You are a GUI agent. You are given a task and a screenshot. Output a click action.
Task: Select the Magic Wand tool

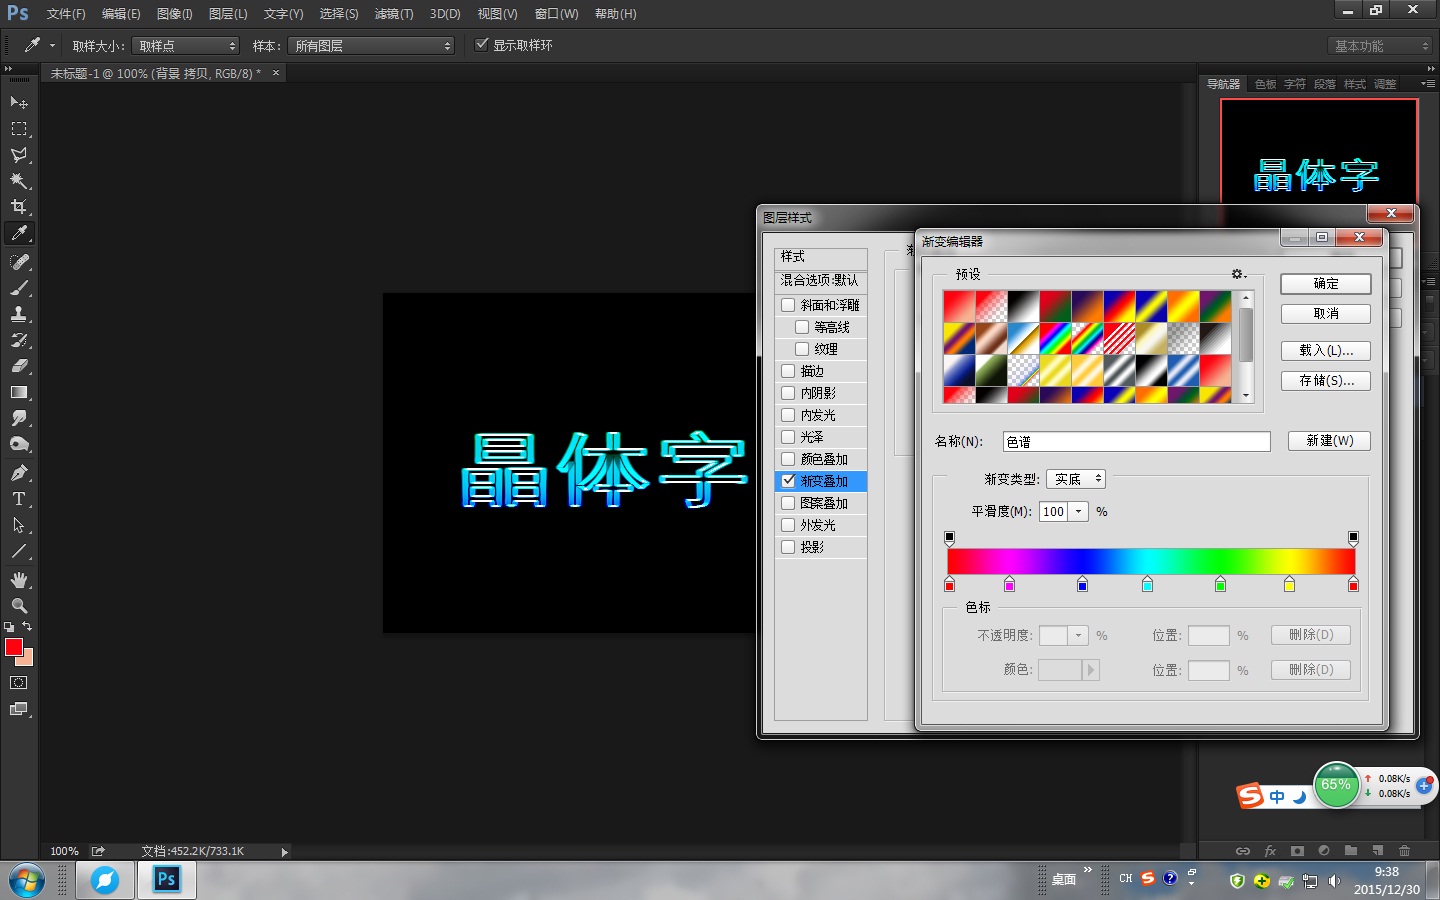pos(19,181)
